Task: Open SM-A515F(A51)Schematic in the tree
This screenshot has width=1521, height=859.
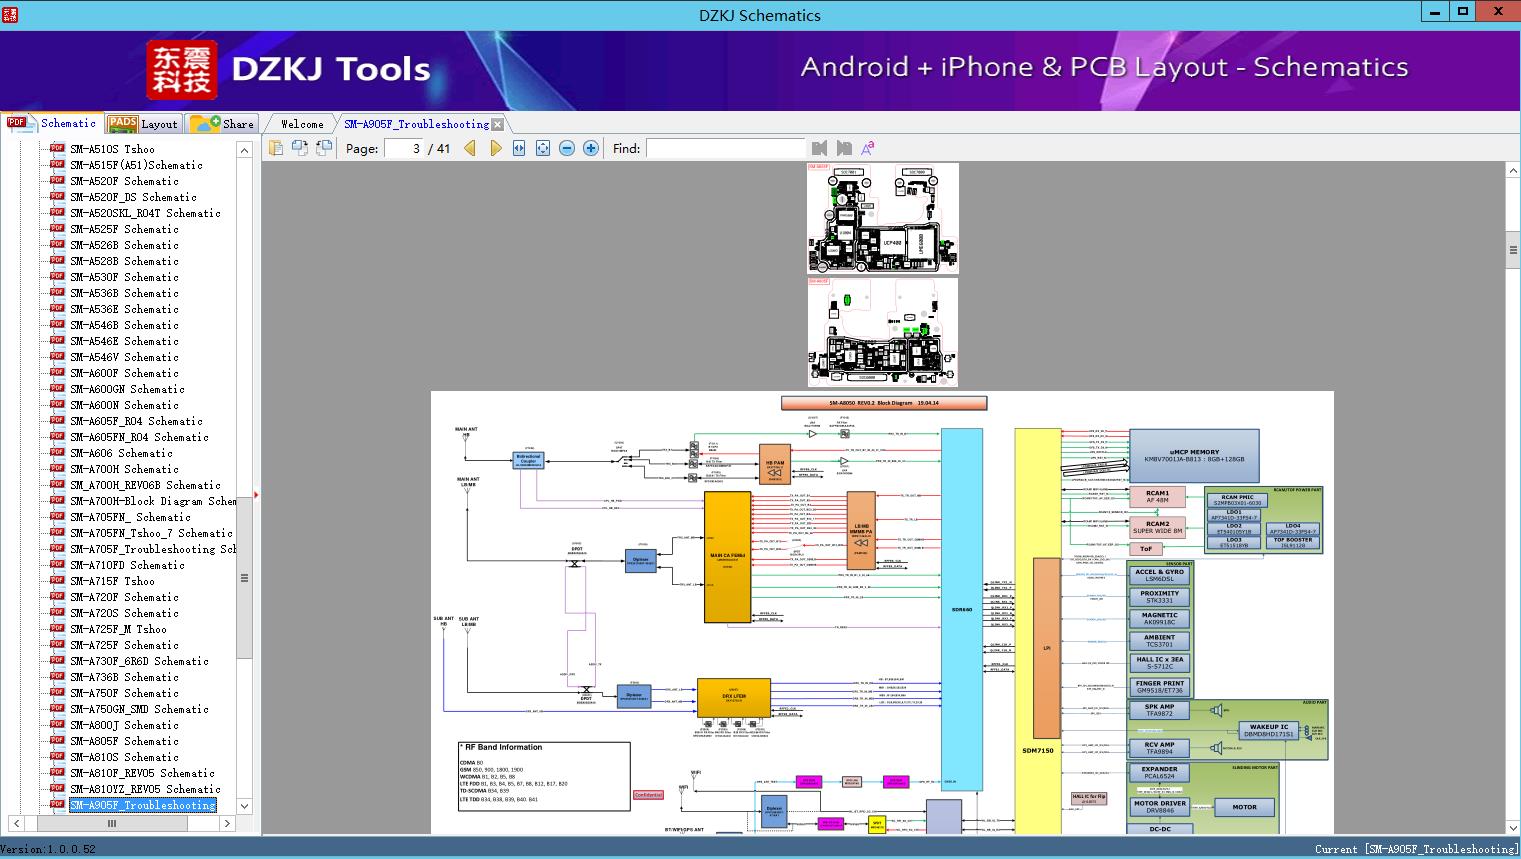Action: 136,165
